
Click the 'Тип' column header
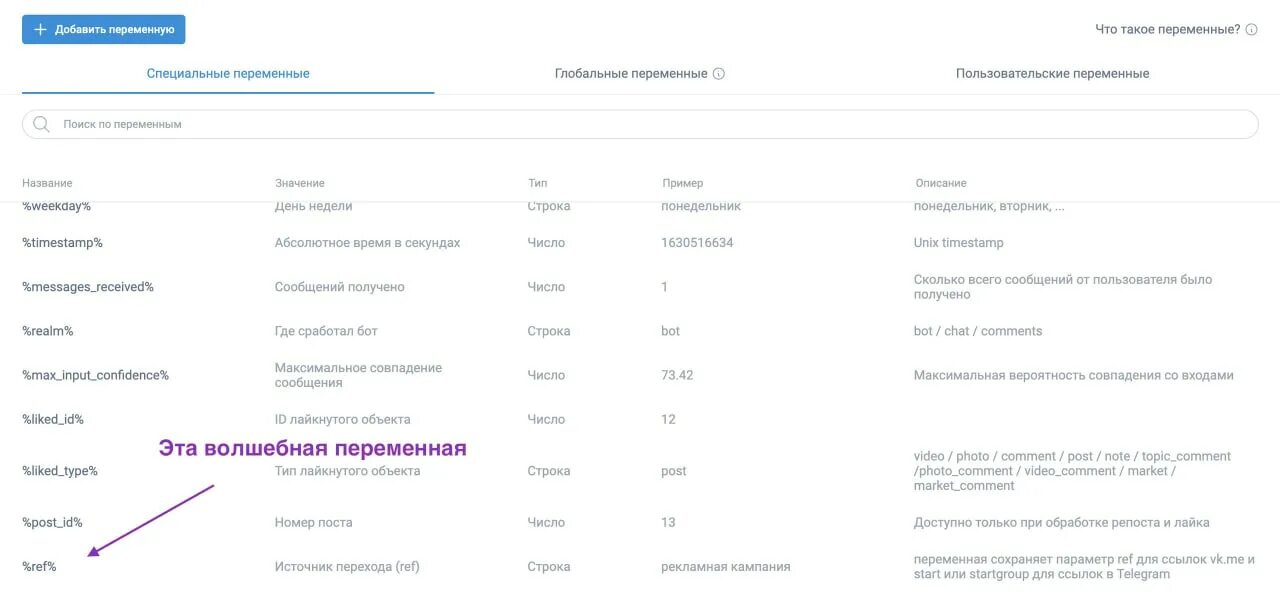[536, 182]
